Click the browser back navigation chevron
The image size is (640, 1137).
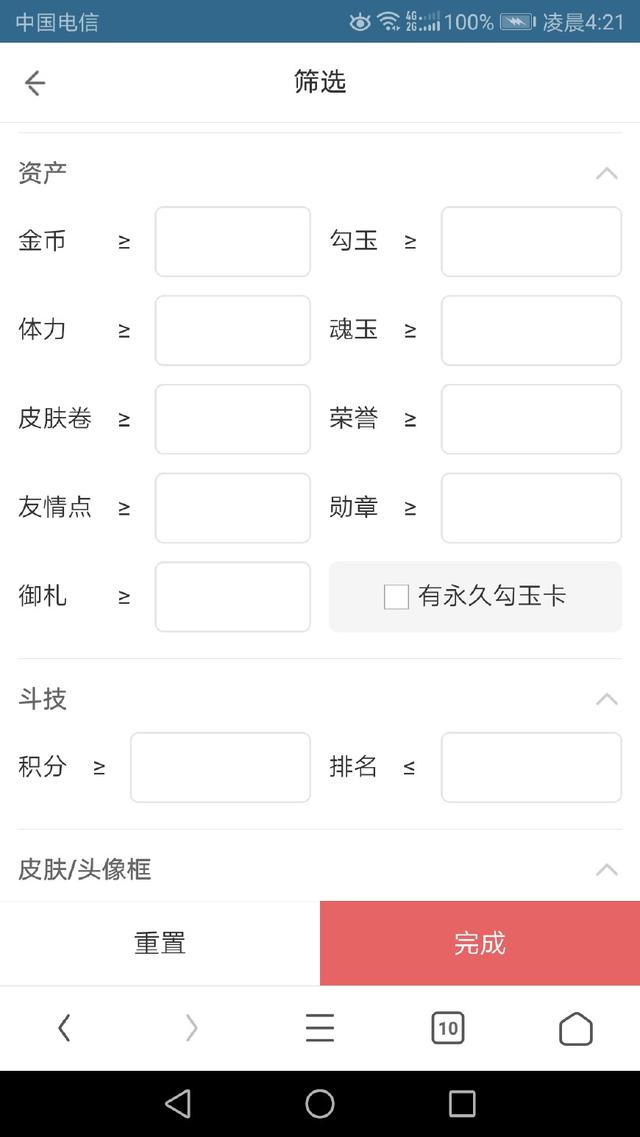click(x=64, y=1027)
